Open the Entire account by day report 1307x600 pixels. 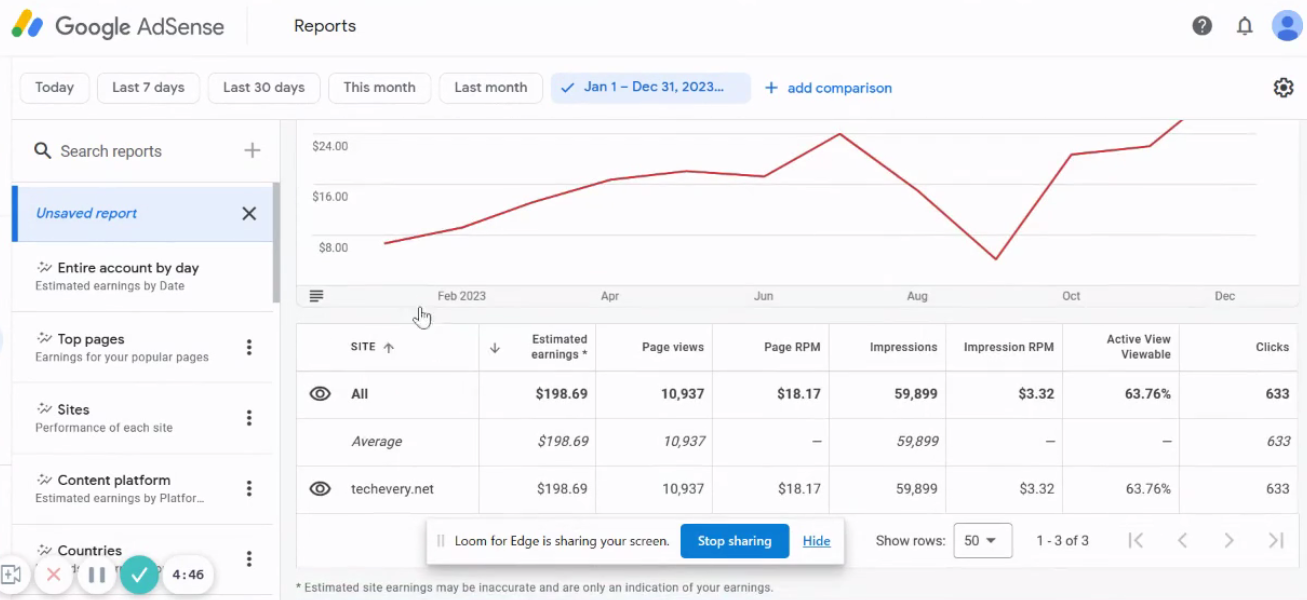point(142,276)
